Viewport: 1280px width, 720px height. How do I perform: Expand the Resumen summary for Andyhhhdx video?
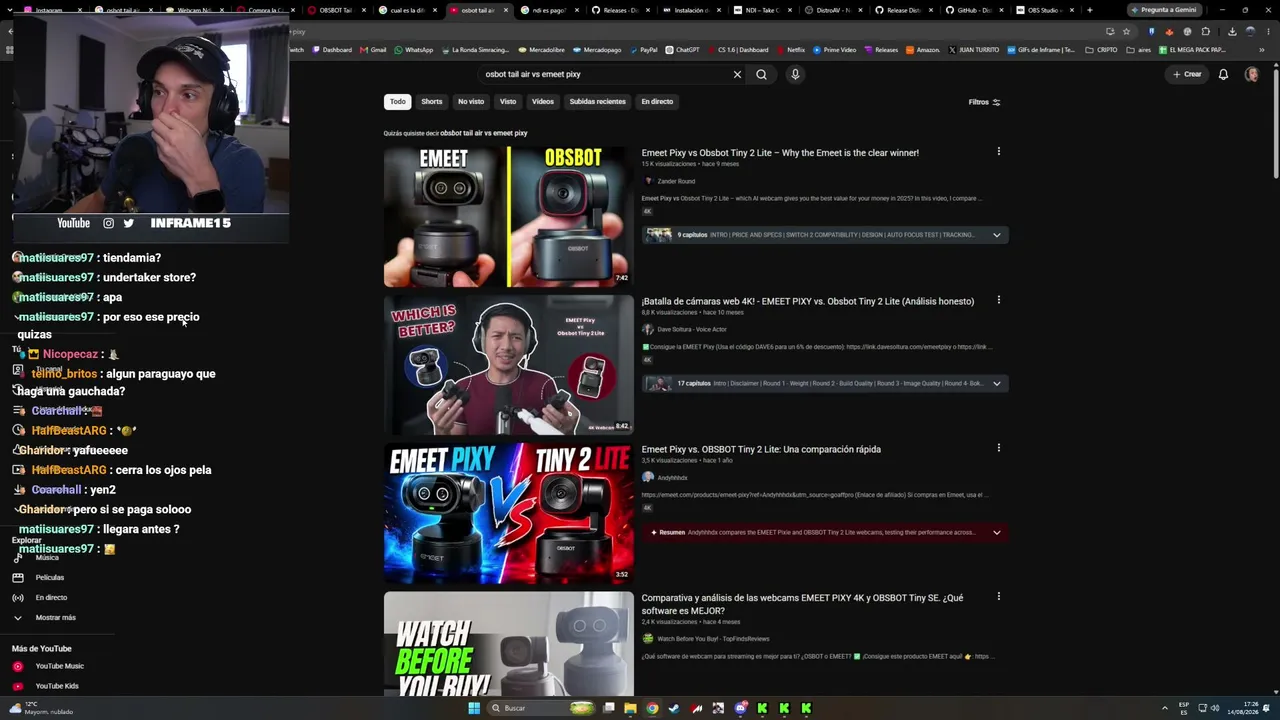point(996,532)
